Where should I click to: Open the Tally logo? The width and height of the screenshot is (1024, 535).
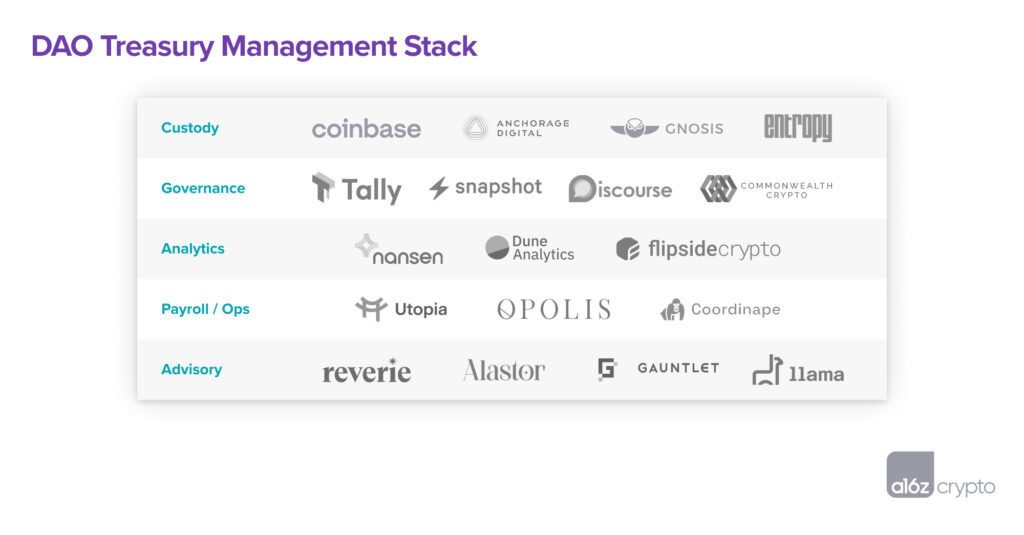[x=356, y=188]
